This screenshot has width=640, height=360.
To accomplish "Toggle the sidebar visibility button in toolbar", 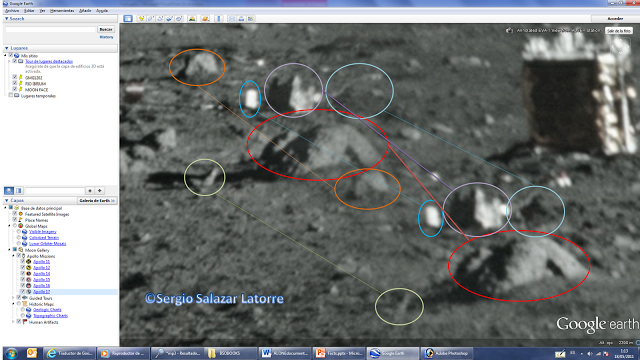I will (x=128, y=18).
